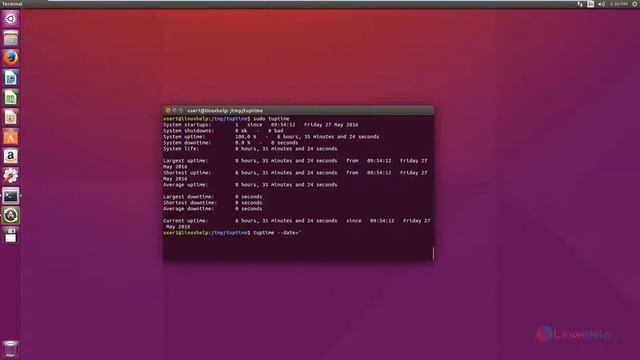Open the keyboard layout indicator
This screenshot has height=360, width=640.
[591, 4]
